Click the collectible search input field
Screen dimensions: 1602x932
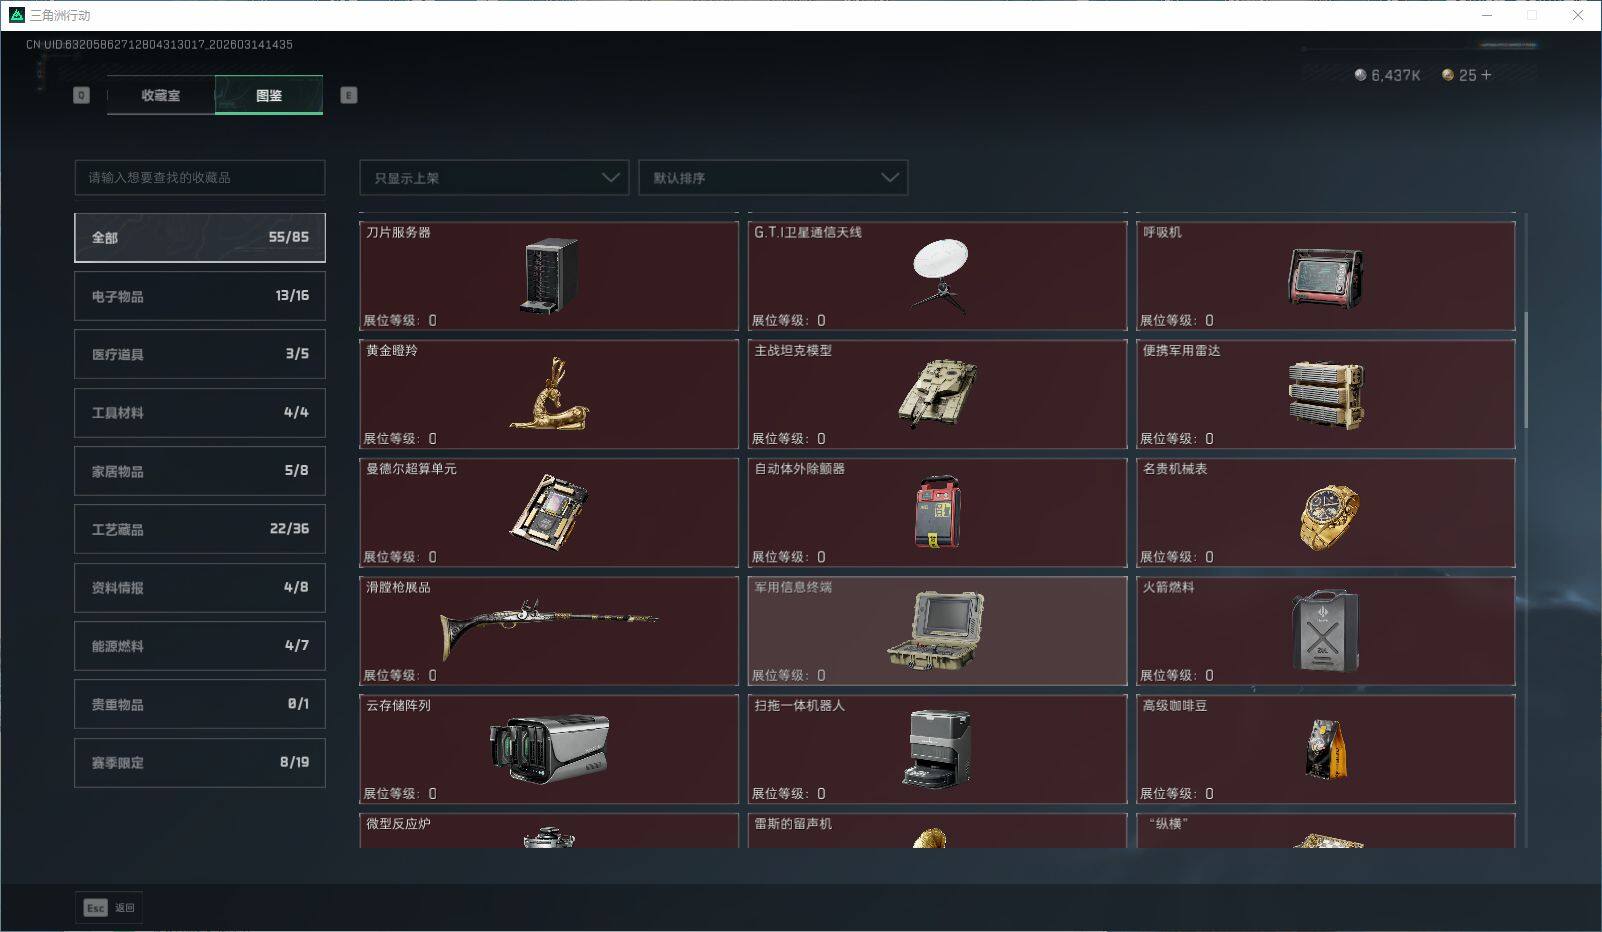199,177
